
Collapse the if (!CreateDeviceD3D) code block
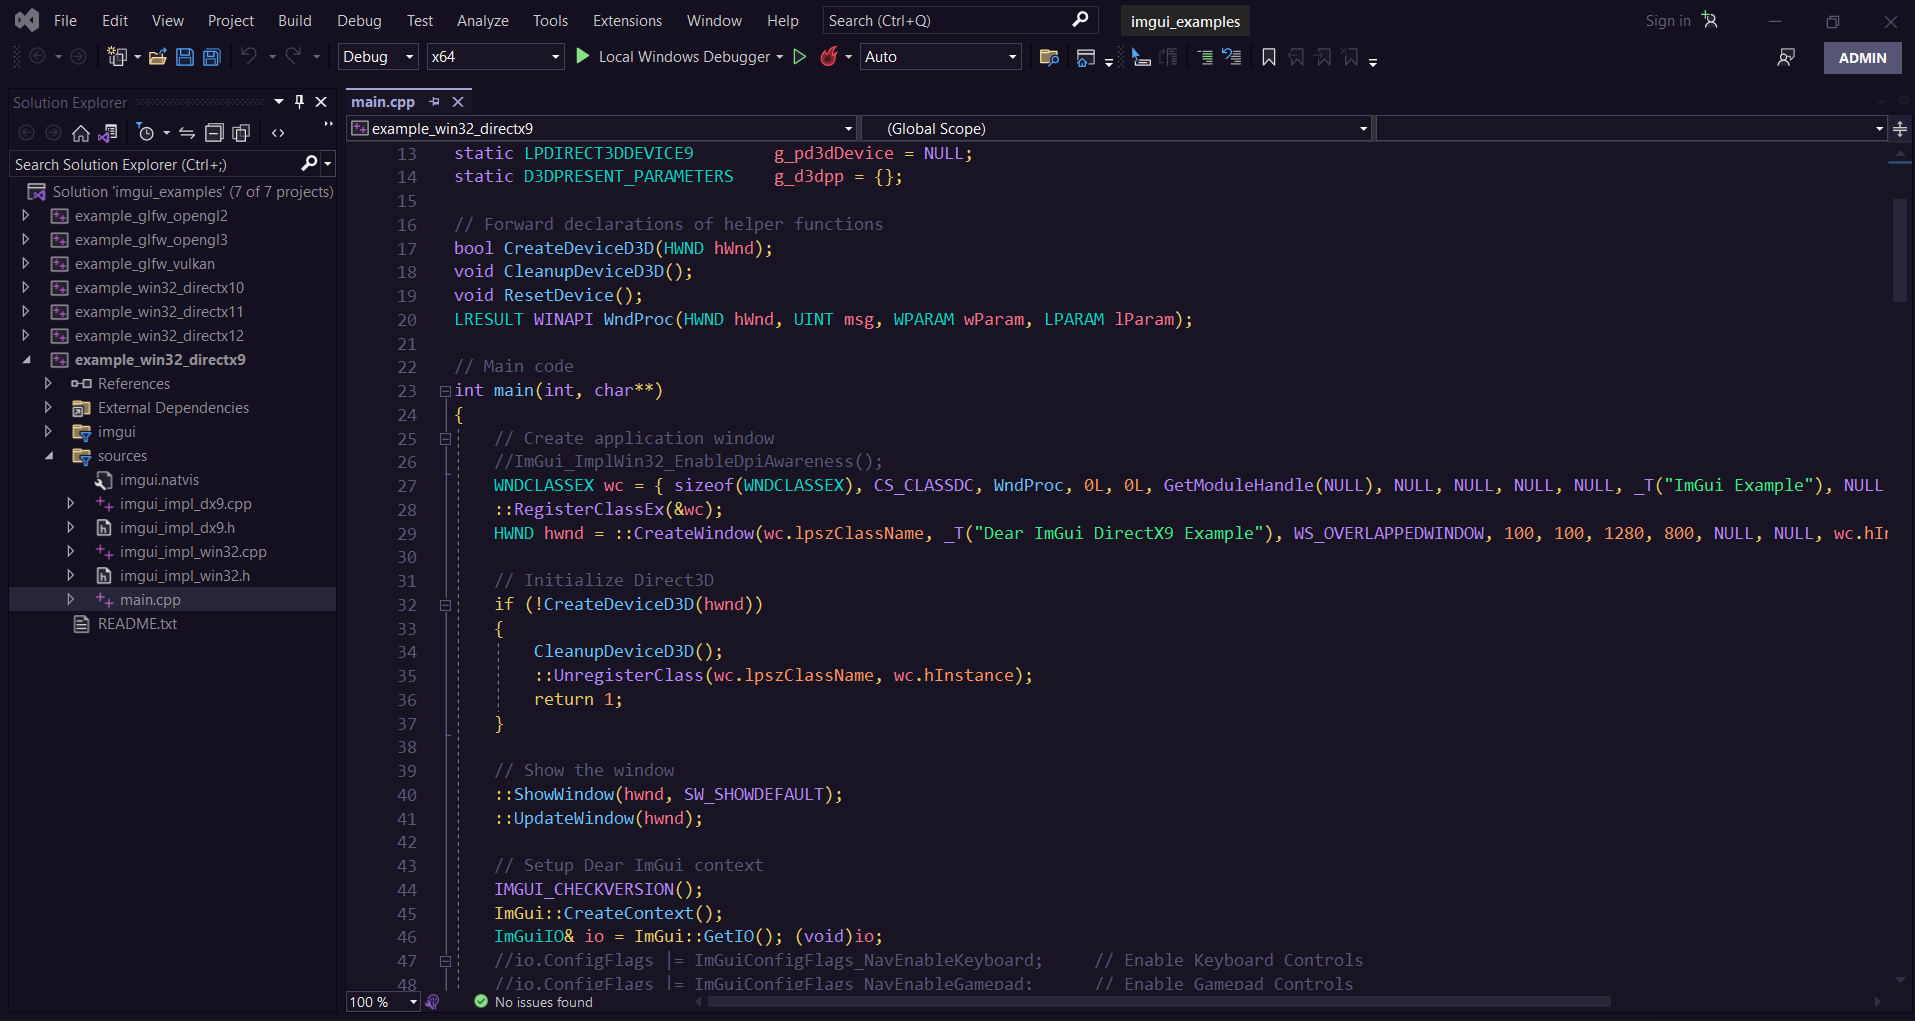pos(445,605)
